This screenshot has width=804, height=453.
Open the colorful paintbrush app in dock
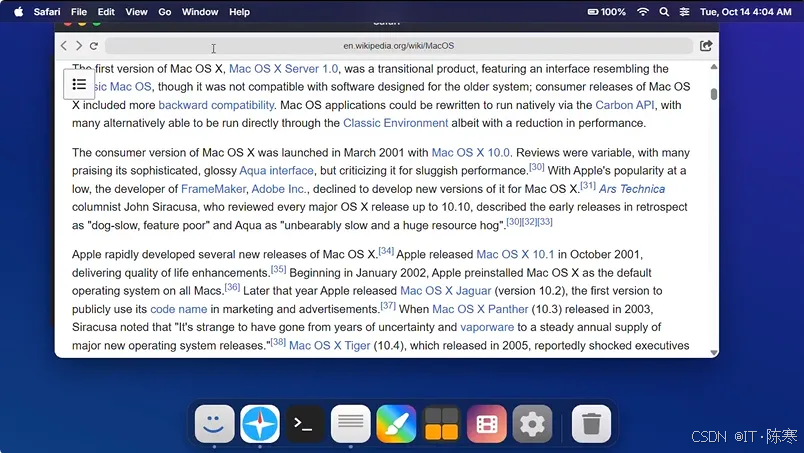(396, 424)
